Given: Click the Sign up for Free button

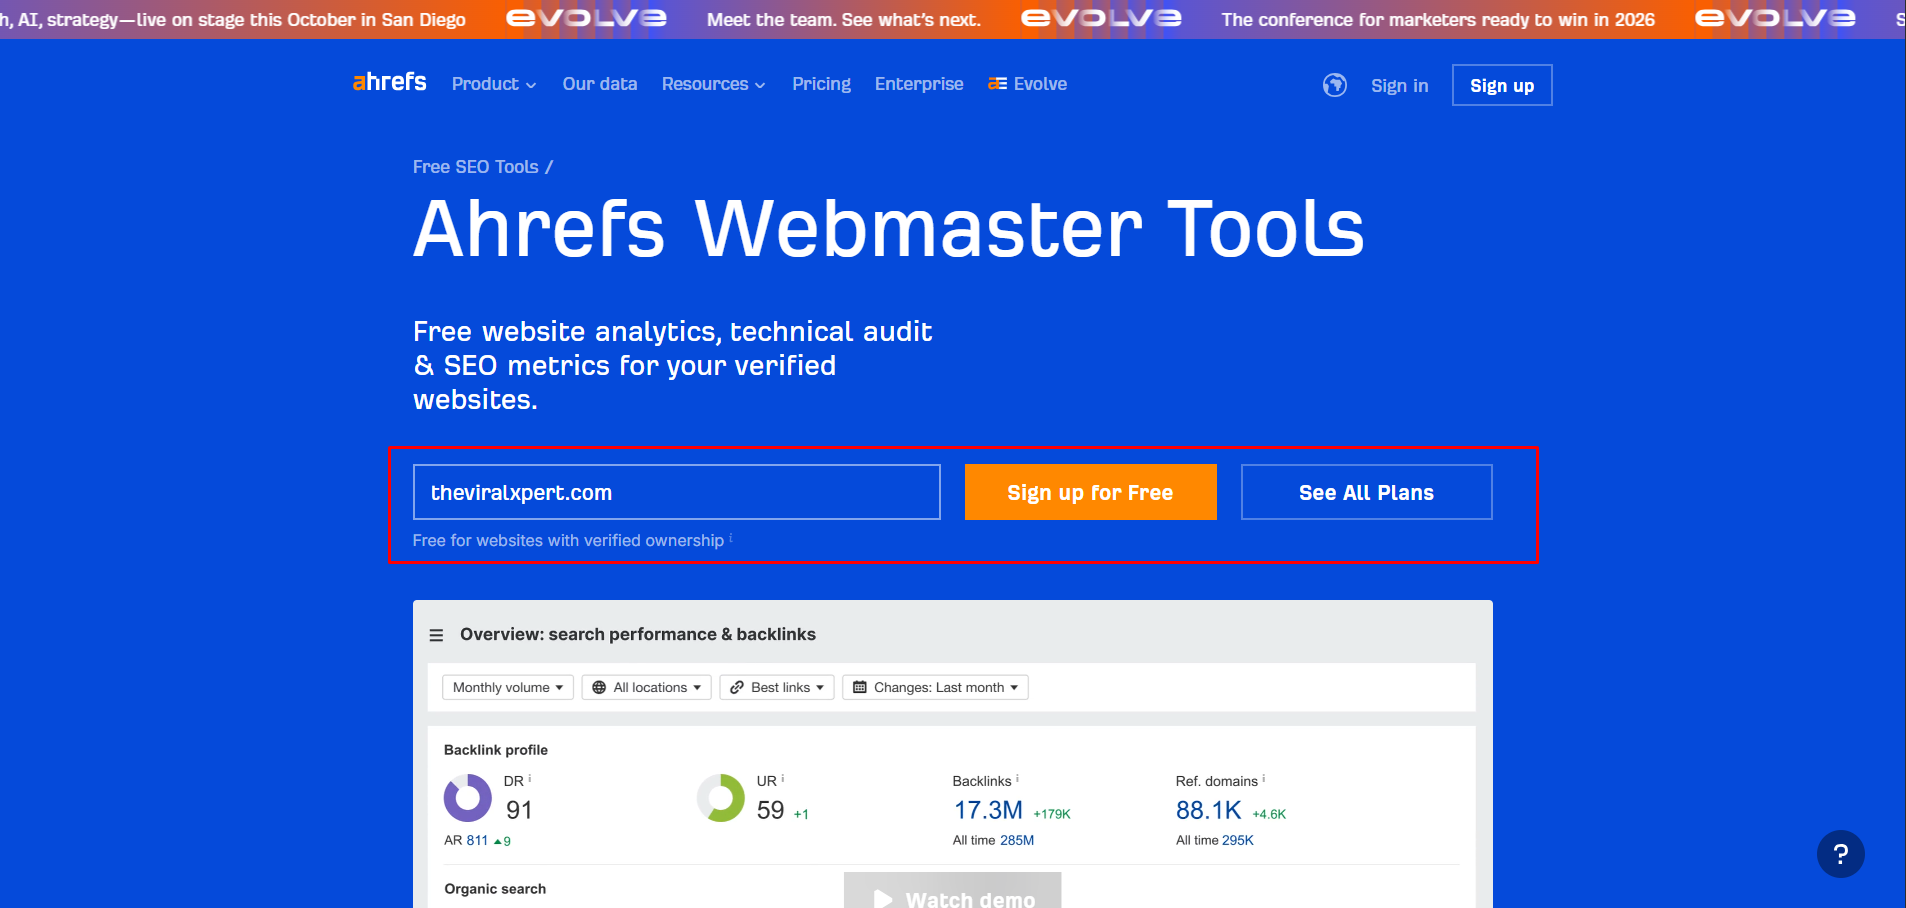Looking at the screenshot, I should click(x=1090, y=492).
